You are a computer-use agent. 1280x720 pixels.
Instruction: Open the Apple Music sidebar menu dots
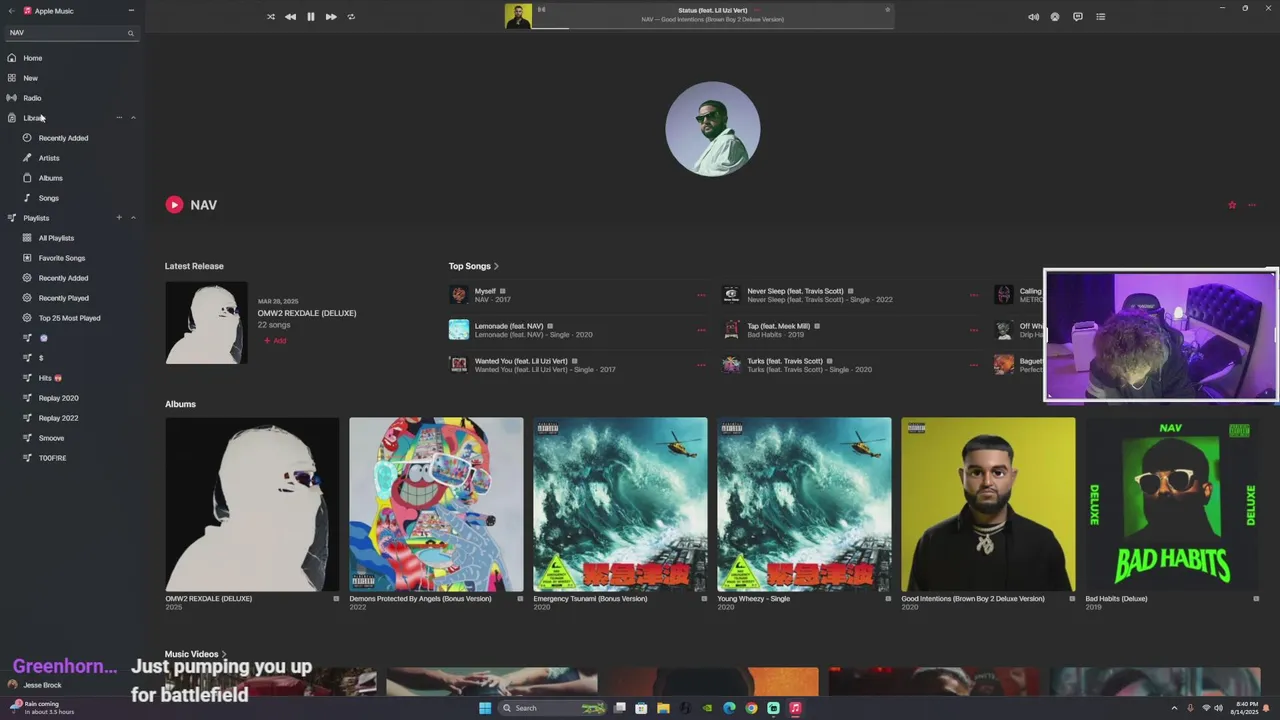click(x=131, y=11)
